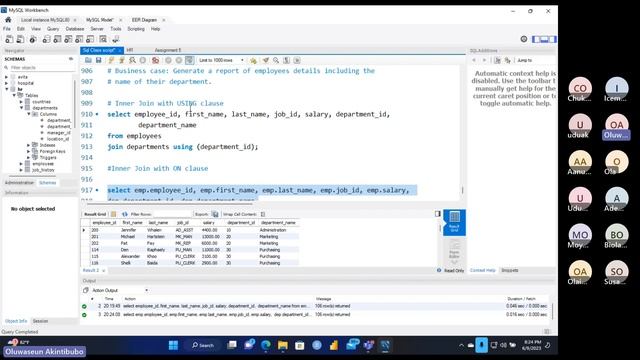Switch to the Administration navigator tab
The height and width of the screenshot is (360, 640).
point(19,183)
